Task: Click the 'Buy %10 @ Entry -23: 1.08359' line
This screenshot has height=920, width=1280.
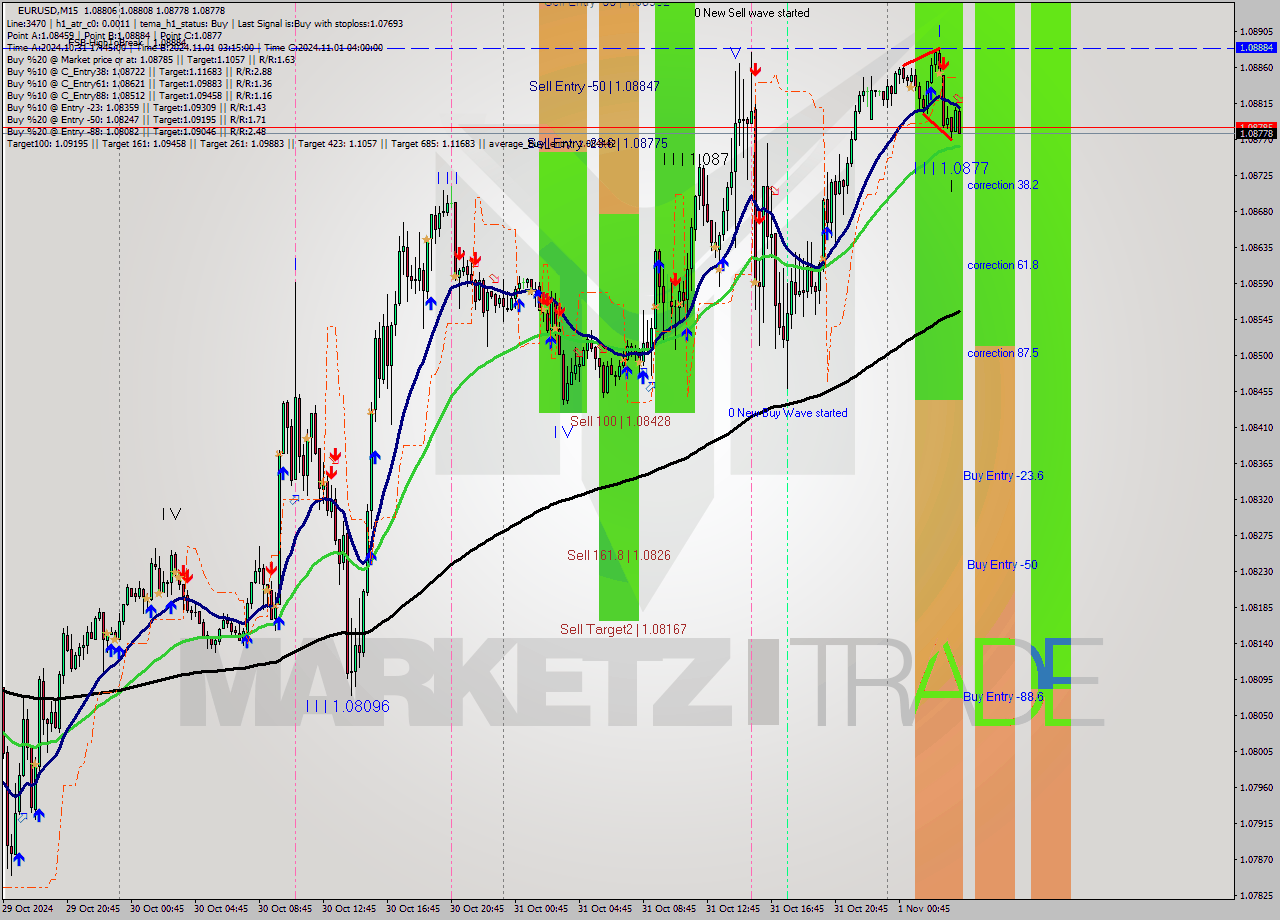Action: [x=136, y=107]
